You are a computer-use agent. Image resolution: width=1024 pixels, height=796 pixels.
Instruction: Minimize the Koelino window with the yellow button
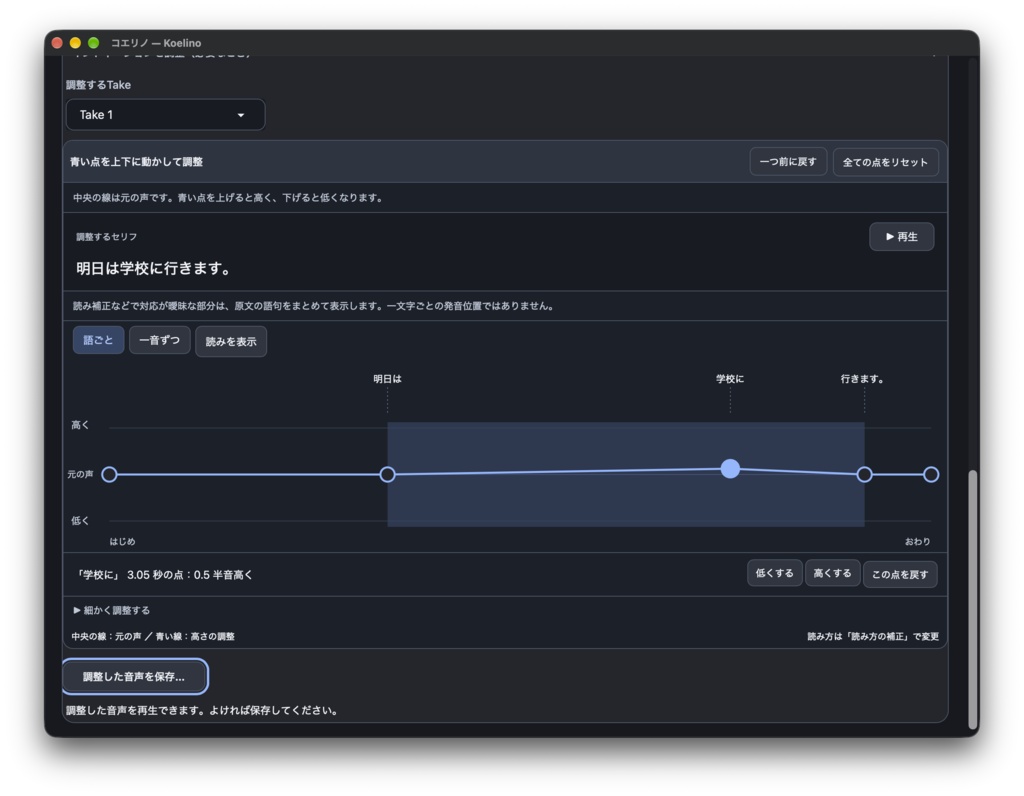point(75,43)
